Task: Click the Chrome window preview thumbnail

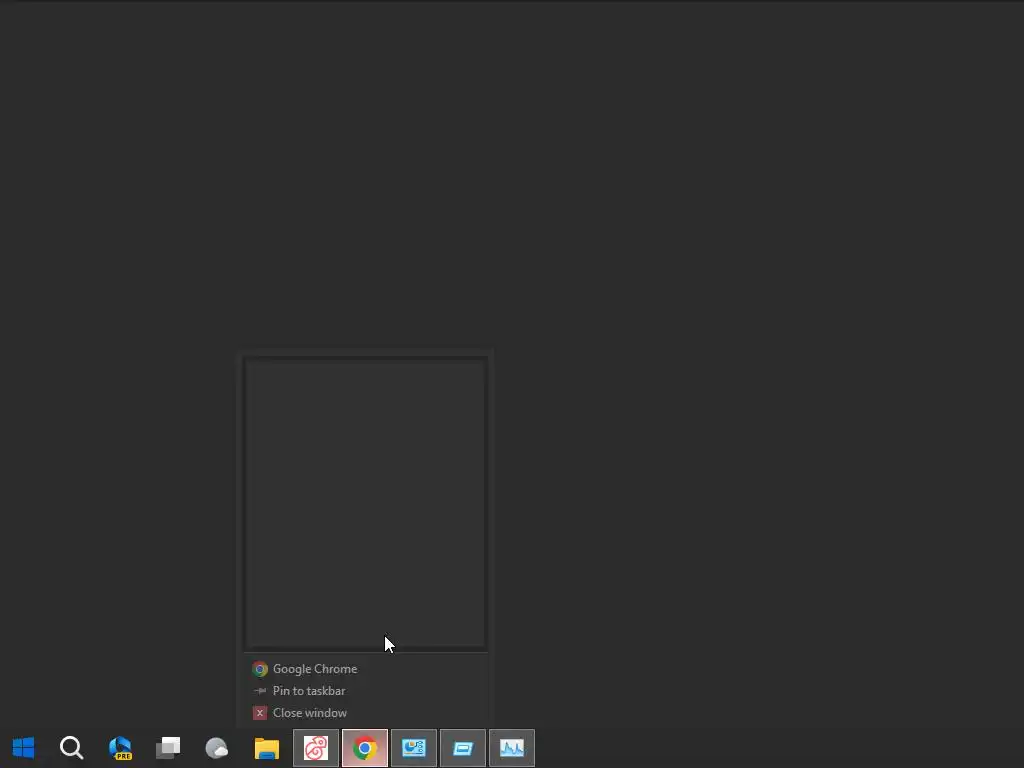Action: [x=366, y=503]
